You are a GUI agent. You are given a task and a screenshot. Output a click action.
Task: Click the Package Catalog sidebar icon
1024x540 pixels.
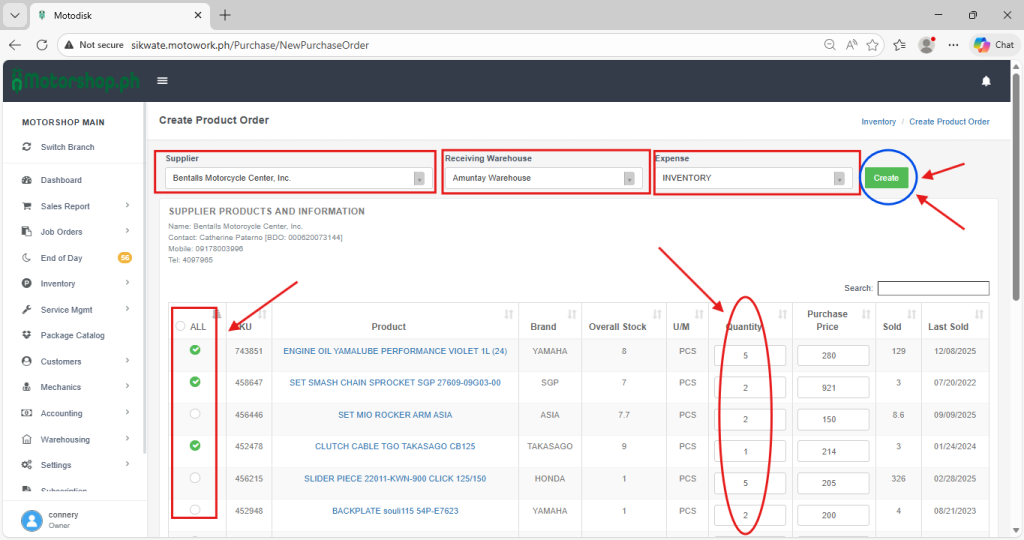[x=27, y=335]
